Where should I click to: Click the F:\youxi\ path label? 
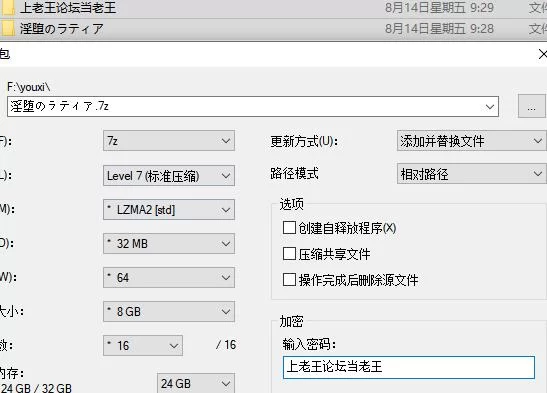coord(29,87)
